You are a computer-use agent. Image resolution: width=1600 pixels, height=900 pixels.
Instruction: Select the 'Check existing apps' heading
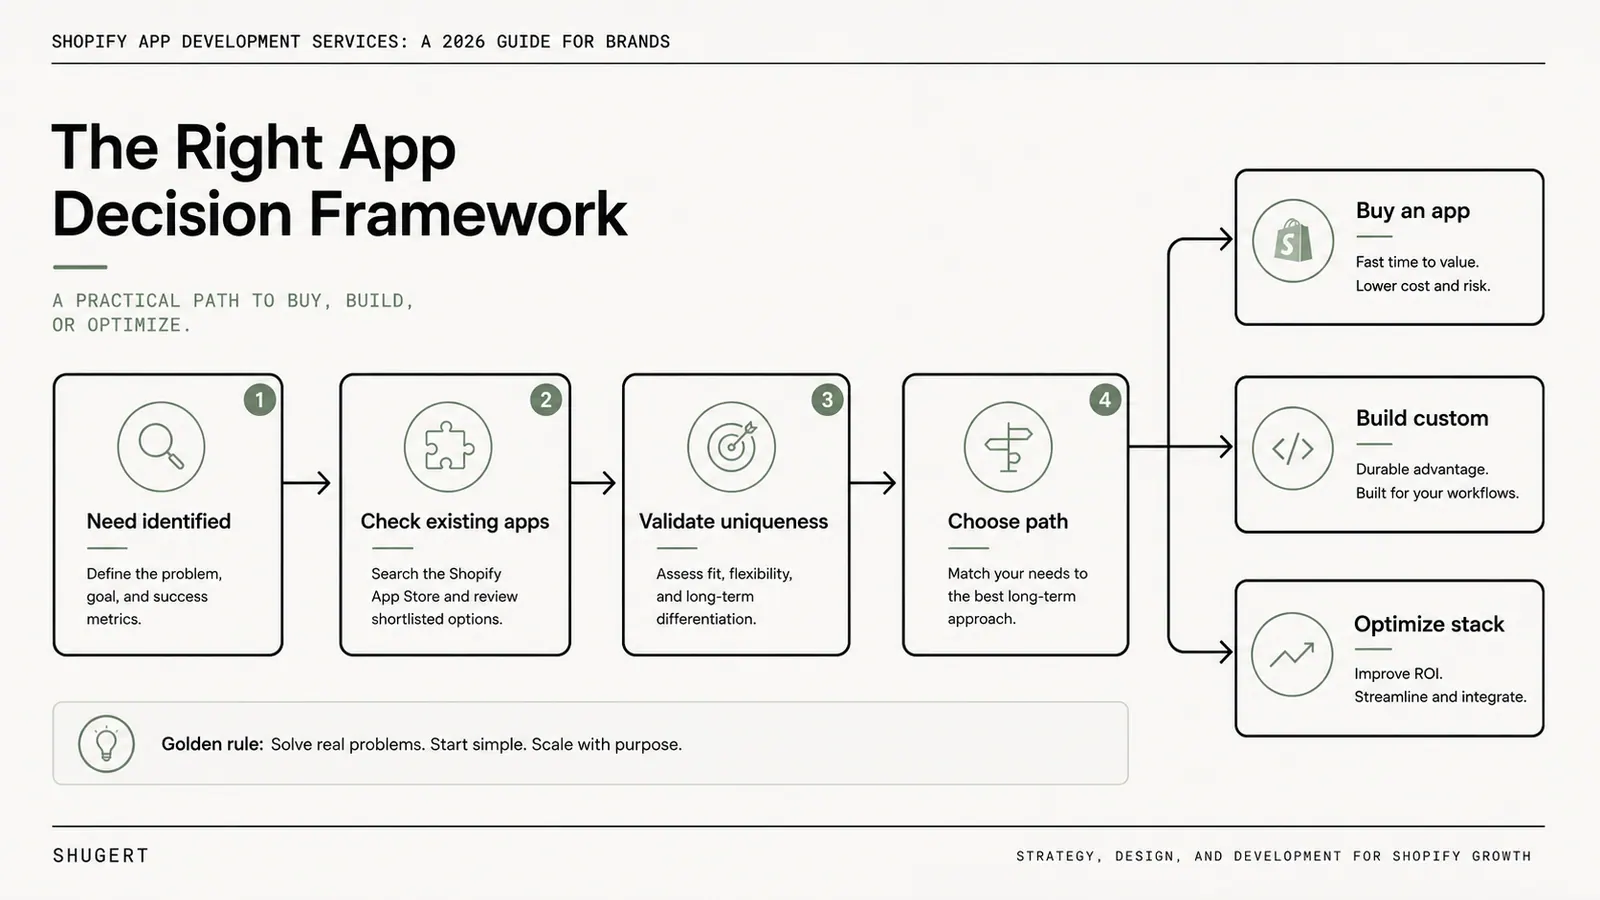point(455,521)
